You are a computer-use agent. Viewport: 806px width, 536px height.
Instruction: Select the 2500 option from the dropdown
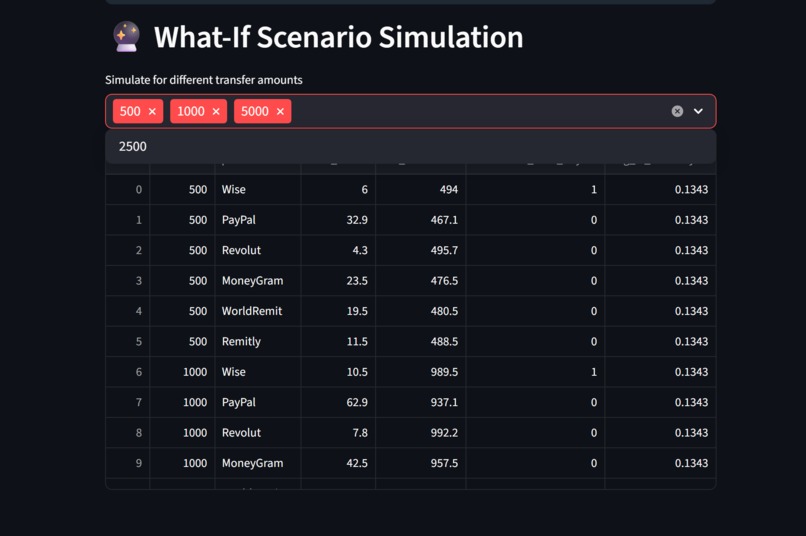pos(411,146)
